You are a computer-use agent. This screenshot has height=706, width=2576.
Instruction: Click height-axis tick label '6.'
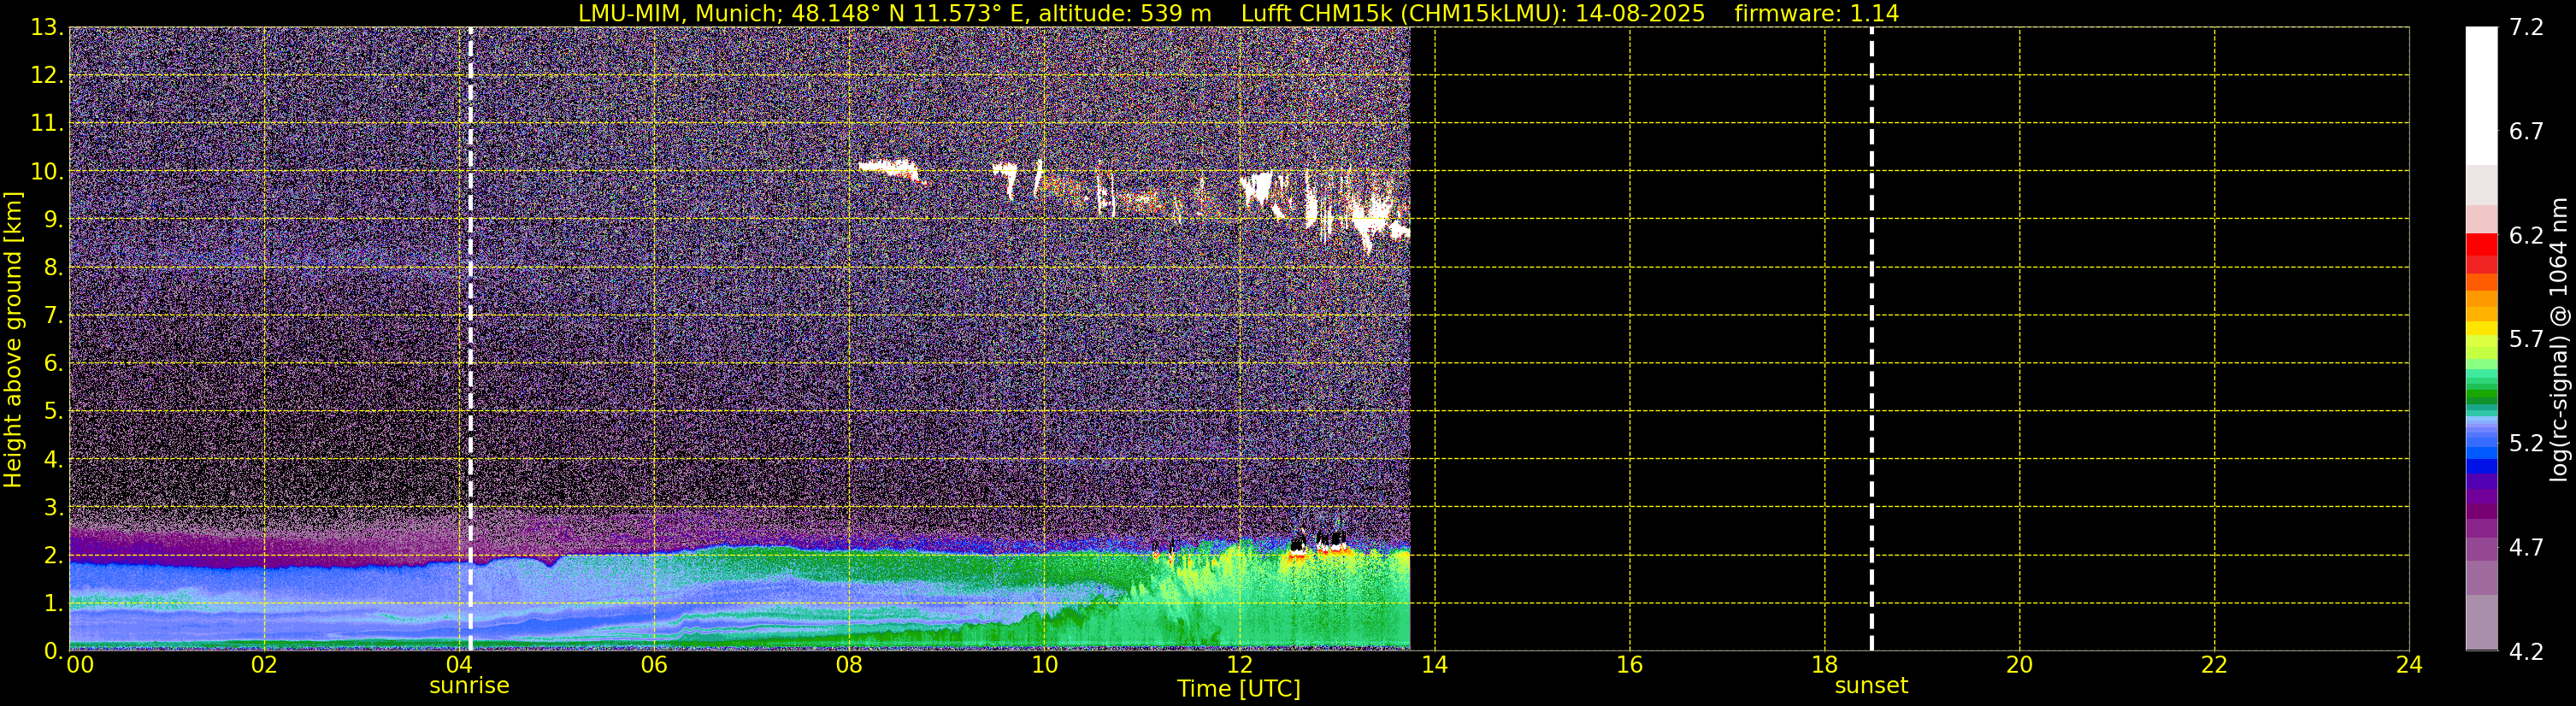click(x=53, y=363)
